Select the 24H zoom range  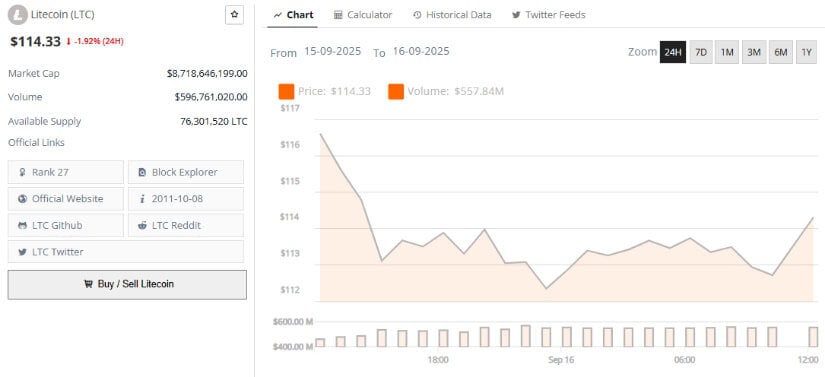click(x=673, y=52)
